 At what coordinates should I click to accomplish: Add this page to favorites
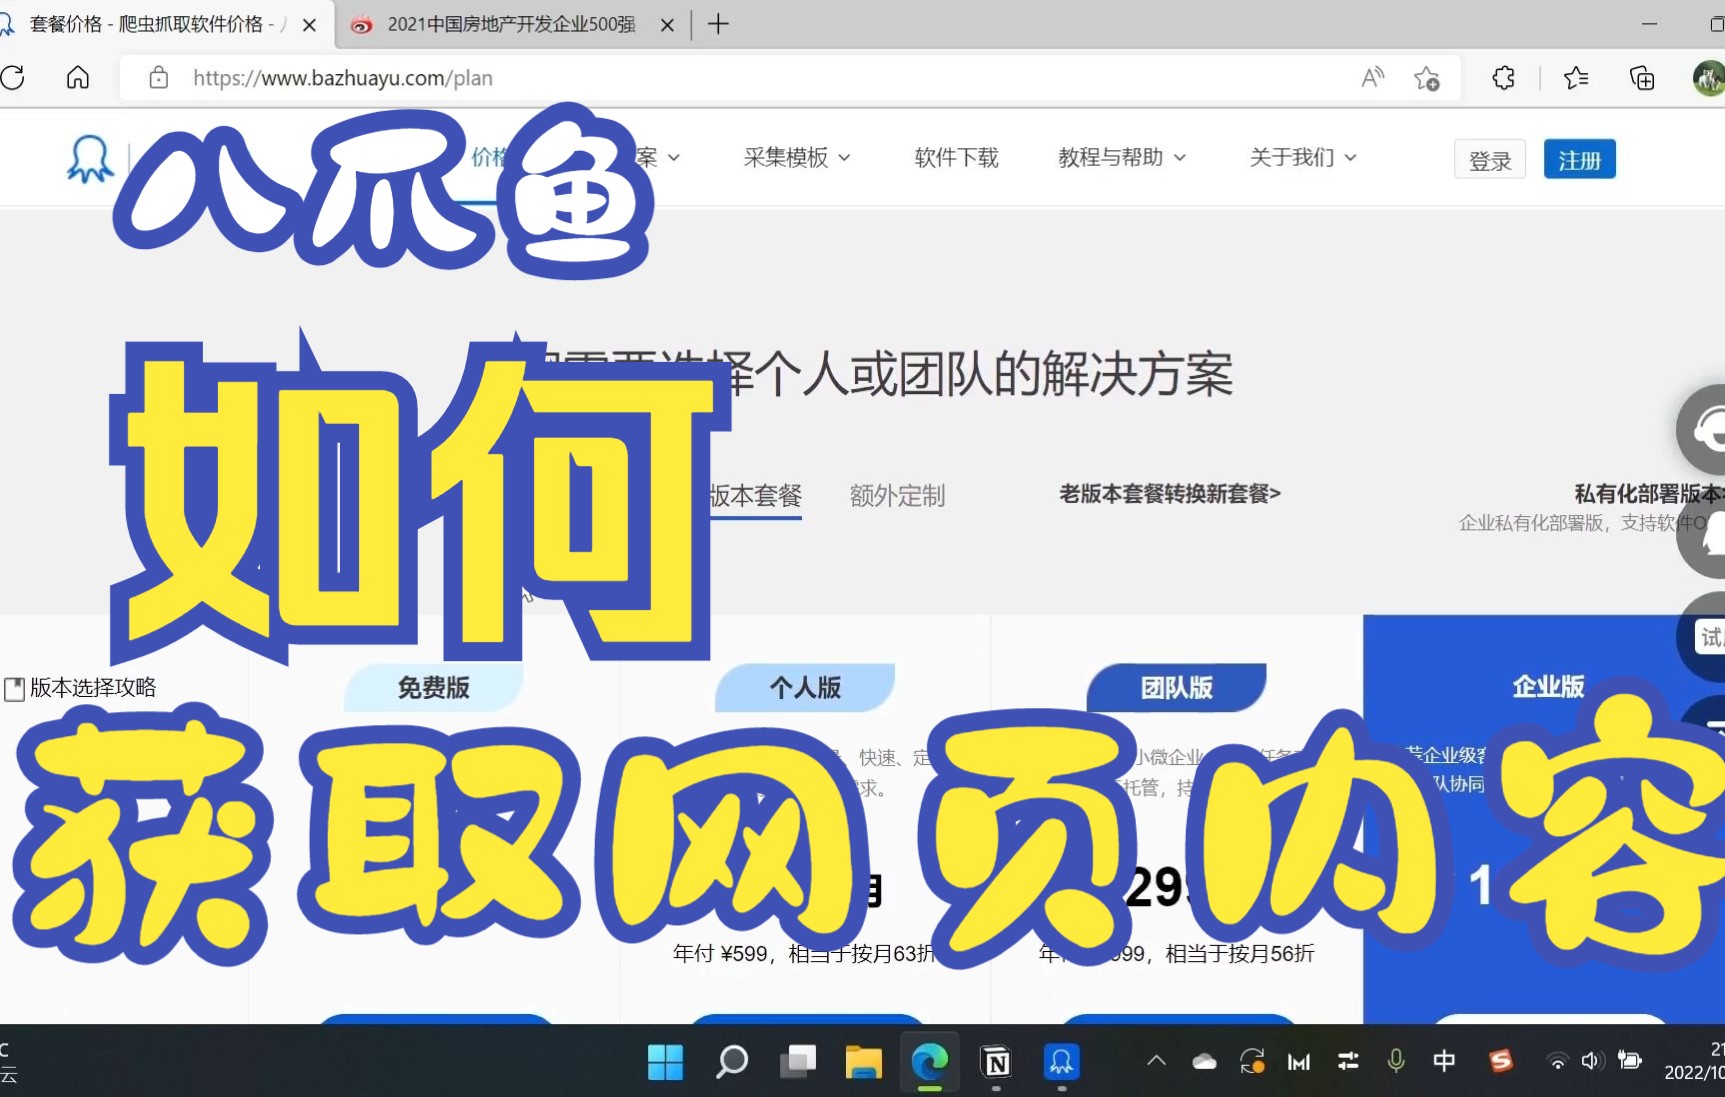[1427, 78]
